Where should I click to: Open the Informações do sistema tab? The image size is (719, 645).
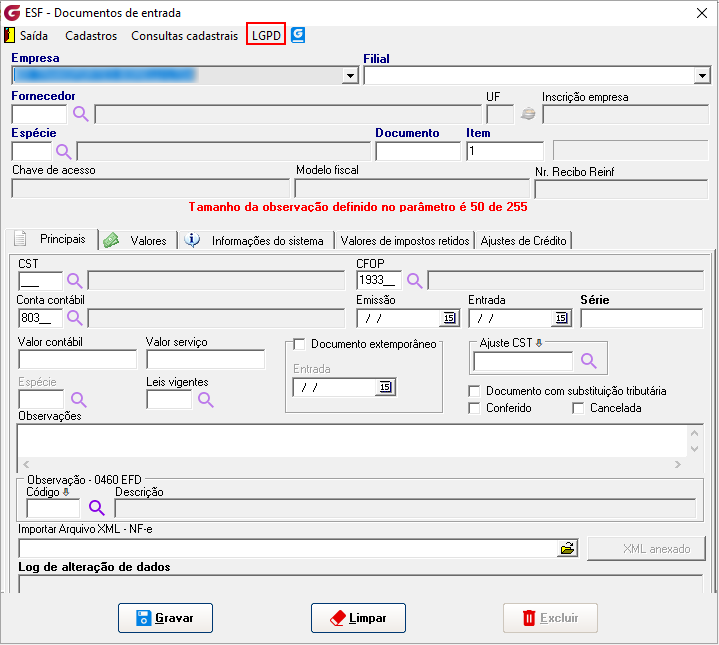(257, 240)
